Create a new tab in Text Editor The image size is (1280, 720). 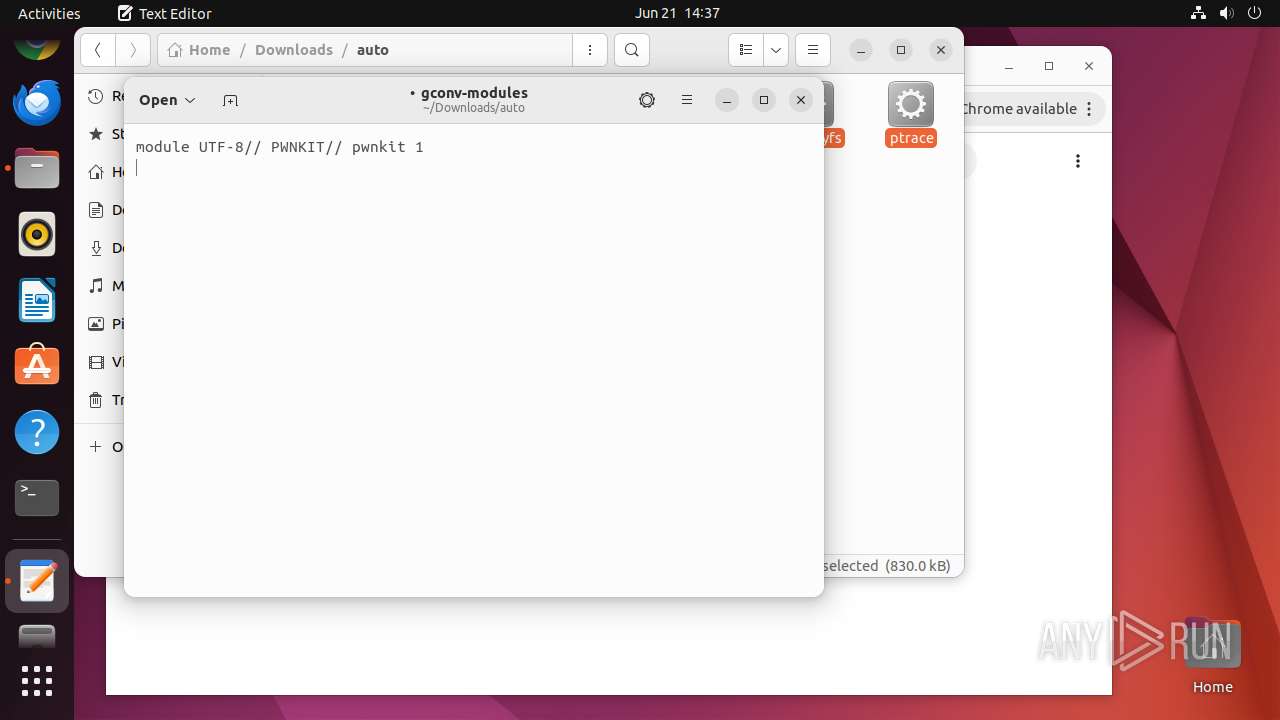[x=230, y=100]
